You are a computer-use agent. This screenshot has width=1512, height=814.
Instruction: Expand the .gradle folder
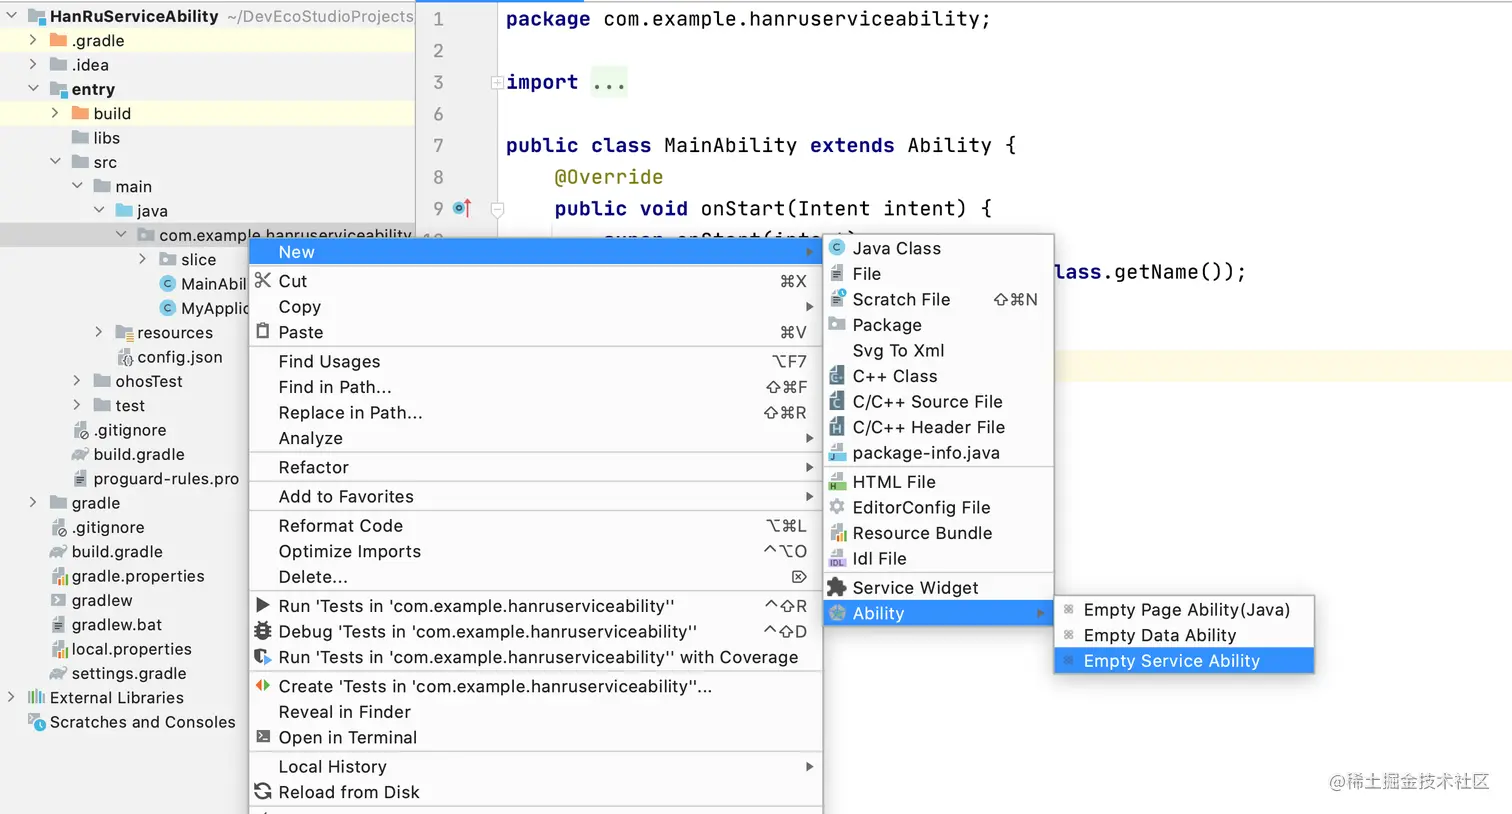coord(33,40)
